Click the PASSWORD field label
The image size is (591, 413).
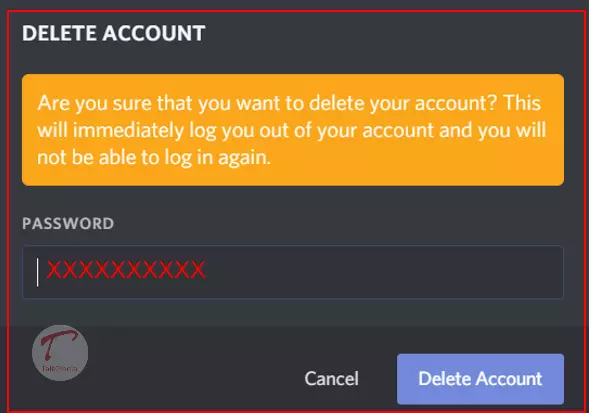68,223
